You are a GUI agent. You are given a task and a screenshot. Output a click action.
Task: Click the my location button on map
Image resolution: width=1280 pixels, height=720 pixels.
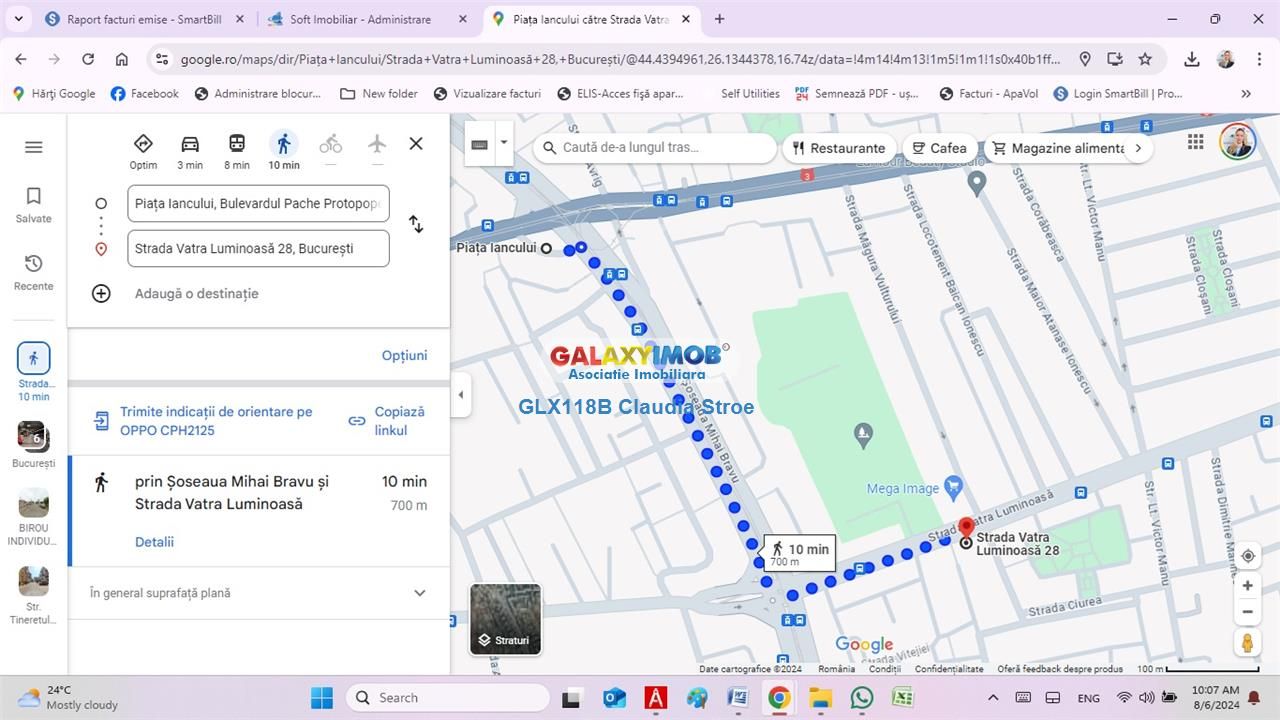(1248, 556)
